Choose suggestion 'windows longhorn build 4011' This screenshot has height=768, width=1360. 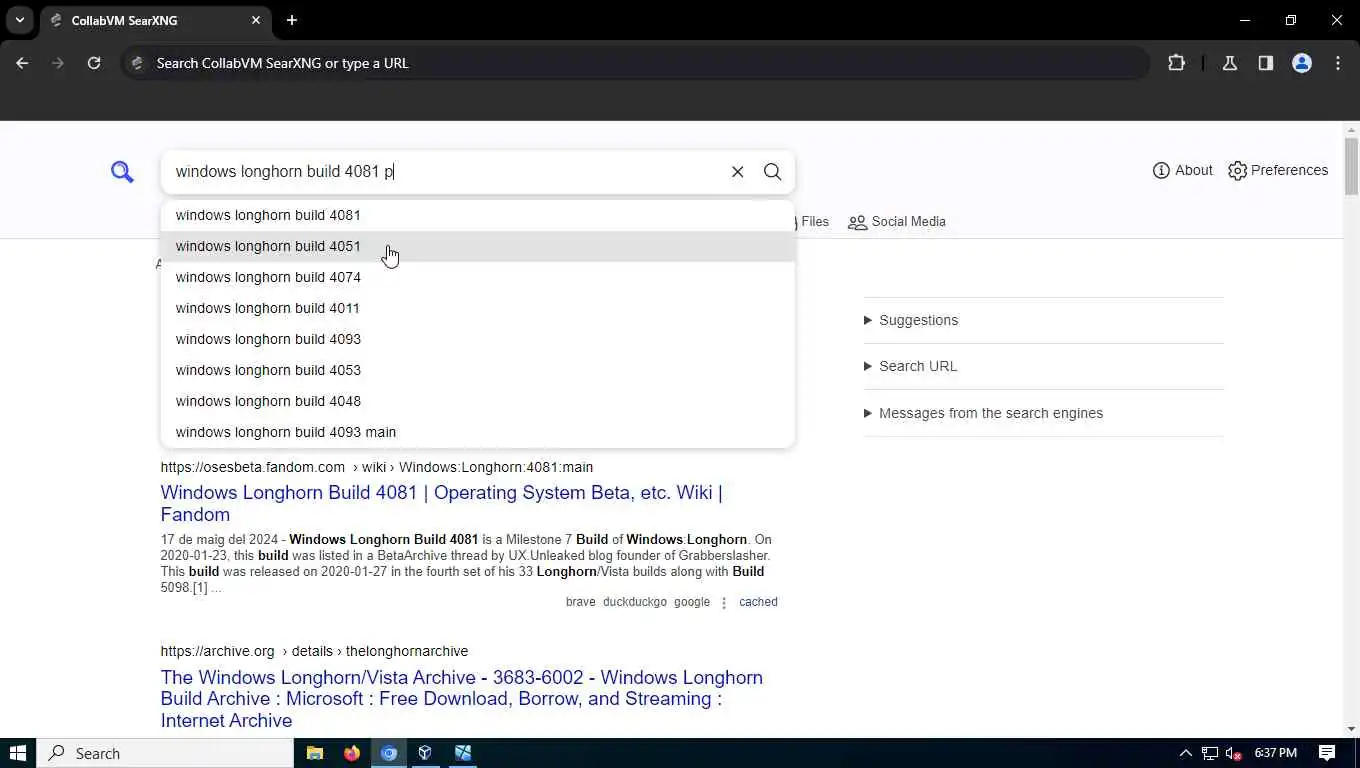477,308
